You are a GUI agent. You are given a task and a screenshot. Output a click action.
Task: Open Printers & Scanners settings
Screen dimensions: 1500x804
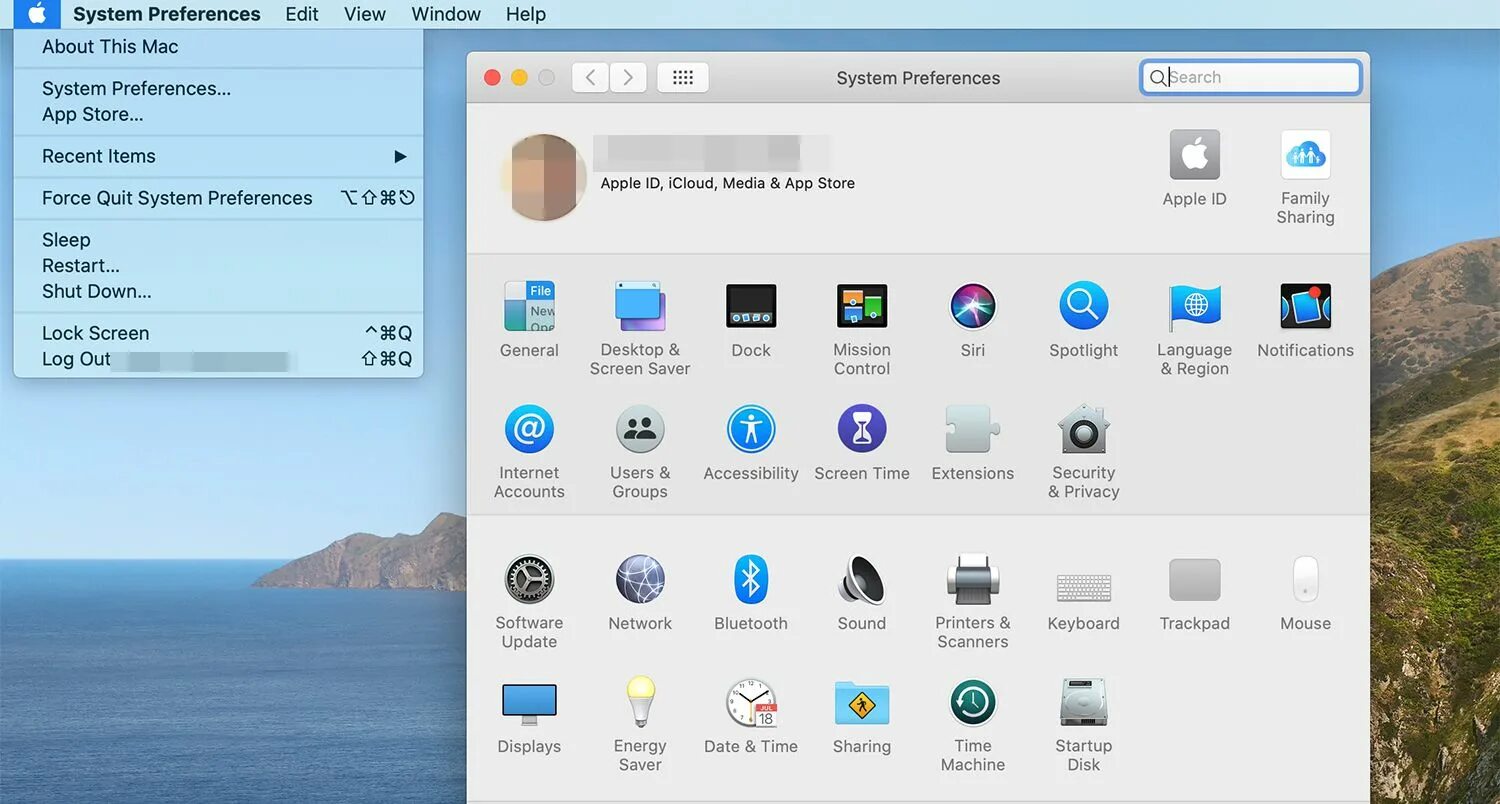click(x=973, y=601)
